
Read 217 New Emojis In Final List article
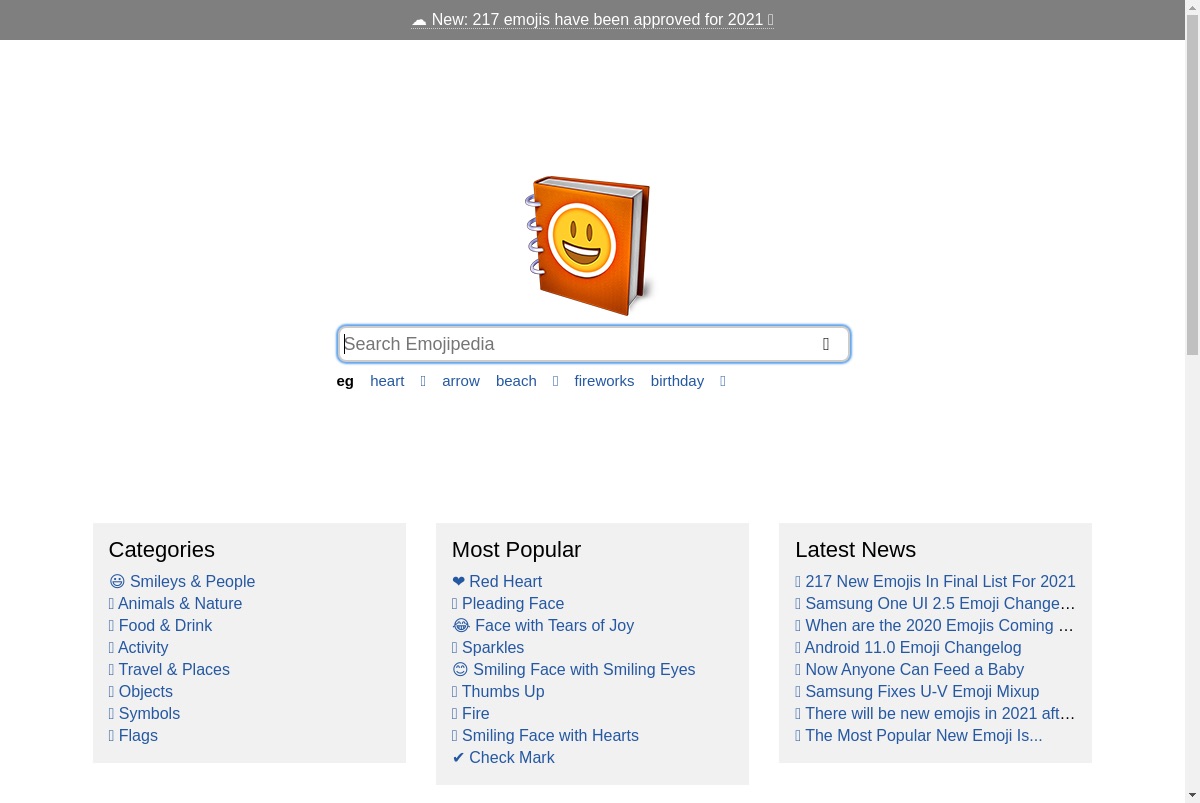(x=935, y=582)
